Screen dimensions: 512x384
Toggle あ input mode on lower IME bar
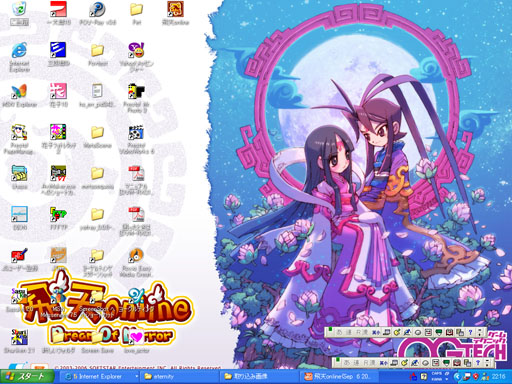(x=347, y=362)
